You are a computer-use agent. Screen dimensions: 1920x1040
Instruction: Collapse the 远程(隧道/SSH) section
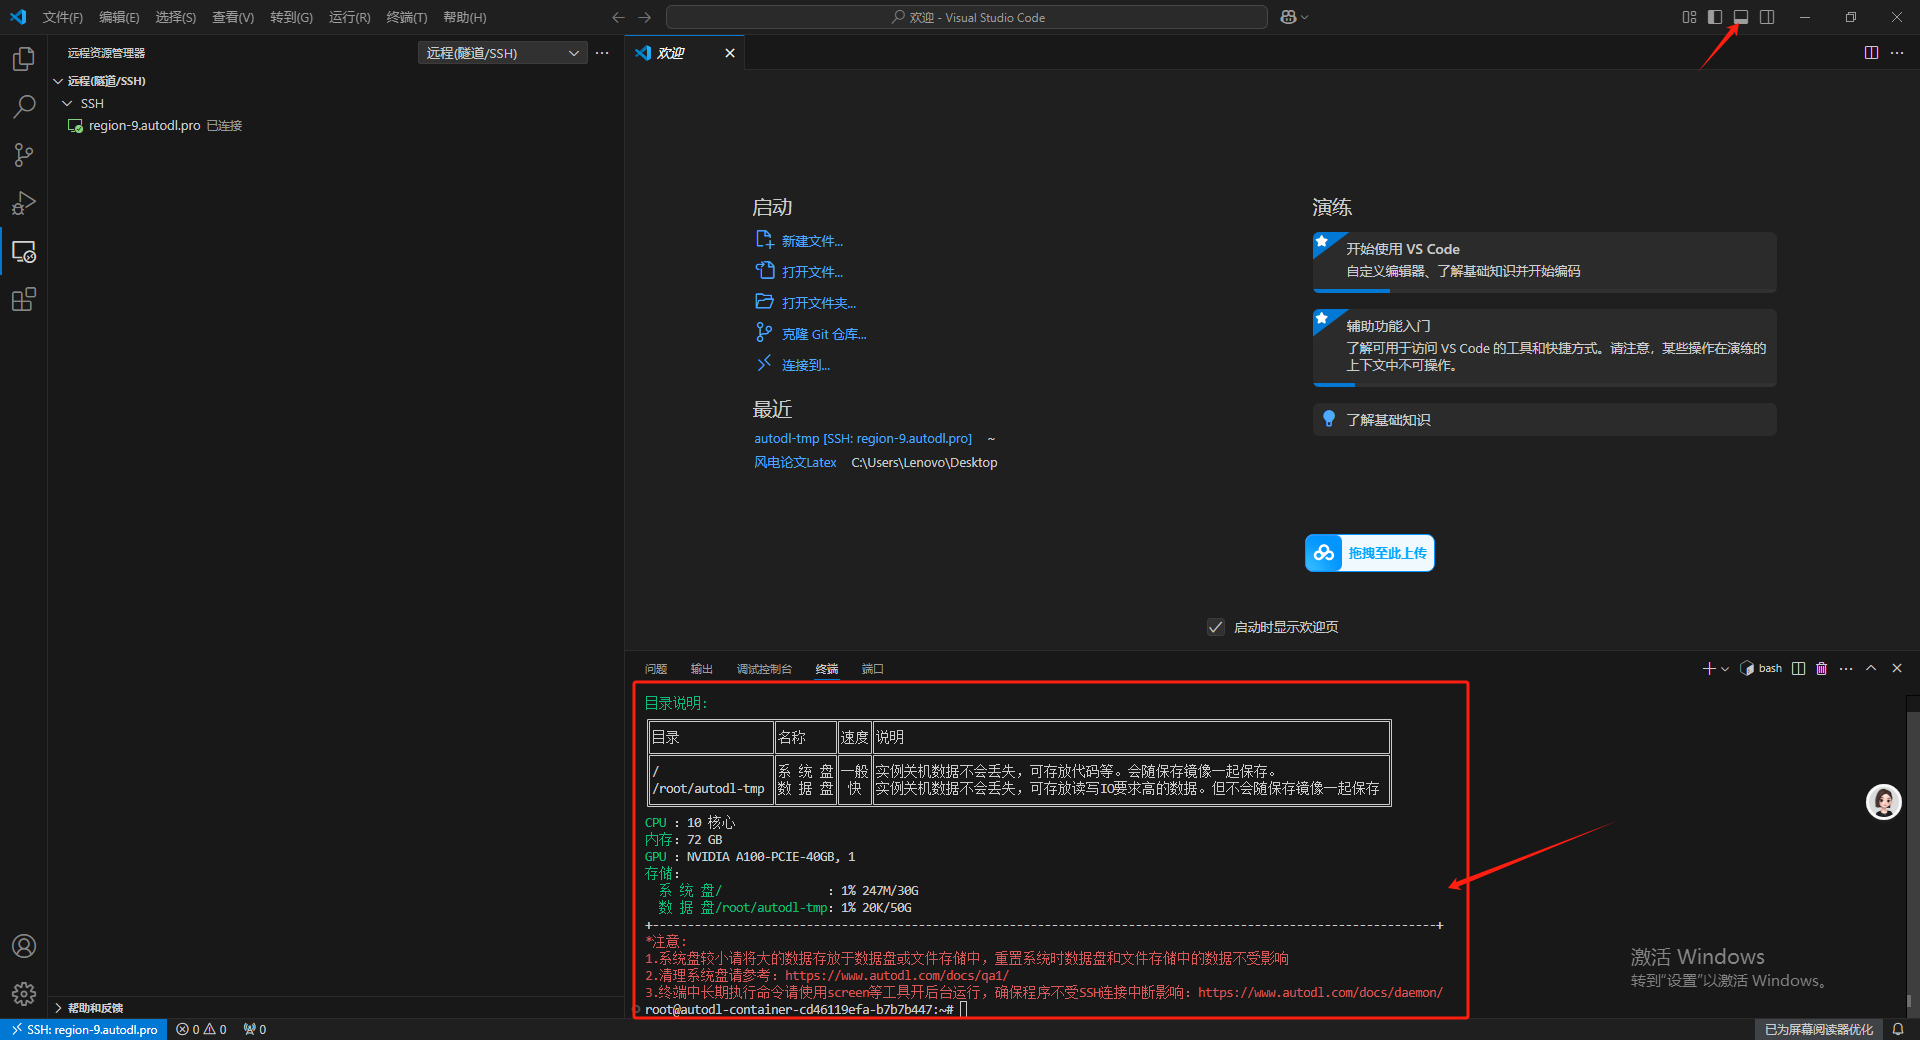click(x=59, y=81)
